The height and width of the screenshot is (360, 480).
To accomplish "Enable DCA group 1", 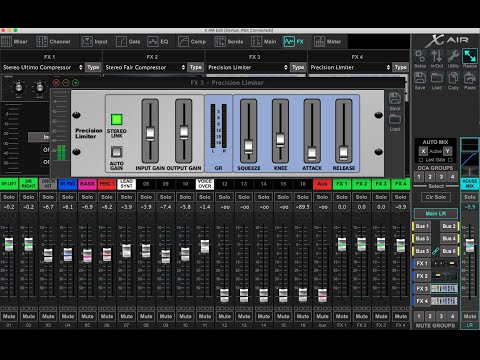I will [x=419, y=177].
